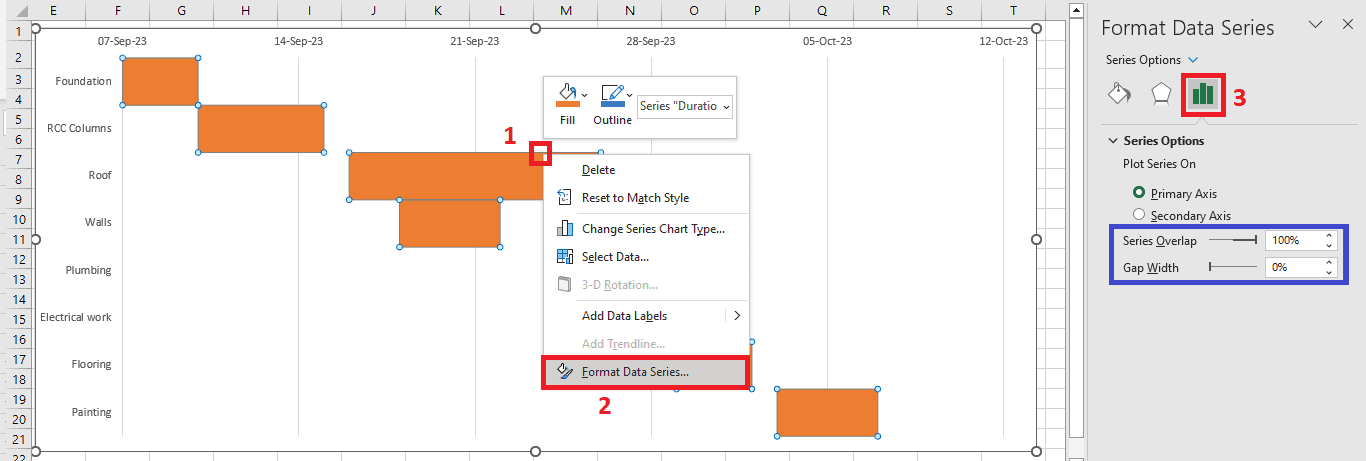Adjust the Gap Width slider
This screenshot has height=461, width=1366.
coord(1232,267)
